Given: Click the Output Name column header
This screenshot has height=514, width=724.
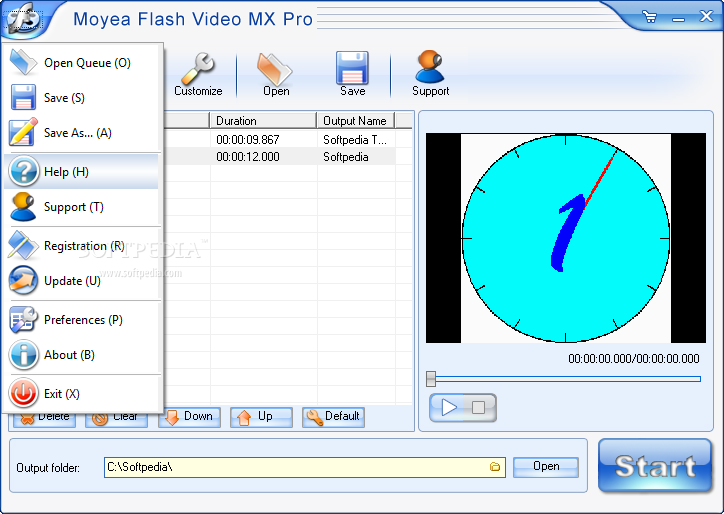Looking at the screenshot, I should point(356,121).
